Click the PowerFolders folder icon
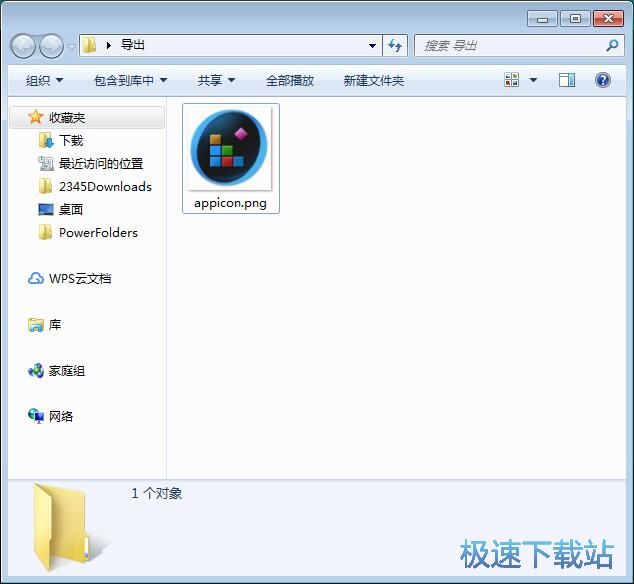634x584 pixels. point(45,233)
